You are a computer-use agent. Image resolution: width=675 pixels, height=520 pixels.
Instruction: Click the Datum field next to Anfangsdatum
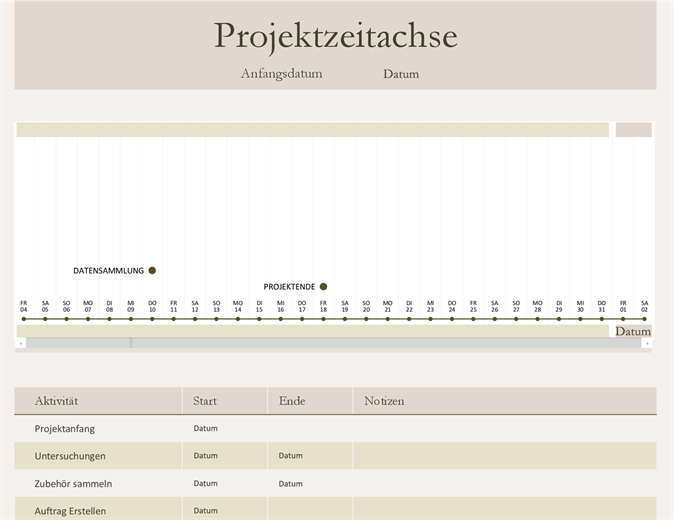tap(401, 74)
